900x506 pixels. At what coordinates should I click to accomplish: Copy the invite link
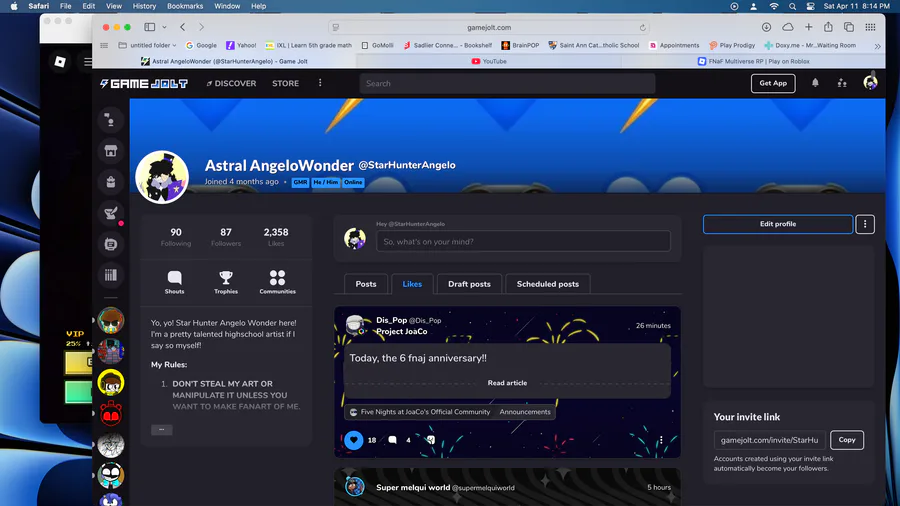pyautogui.click(x=847, y=440)
